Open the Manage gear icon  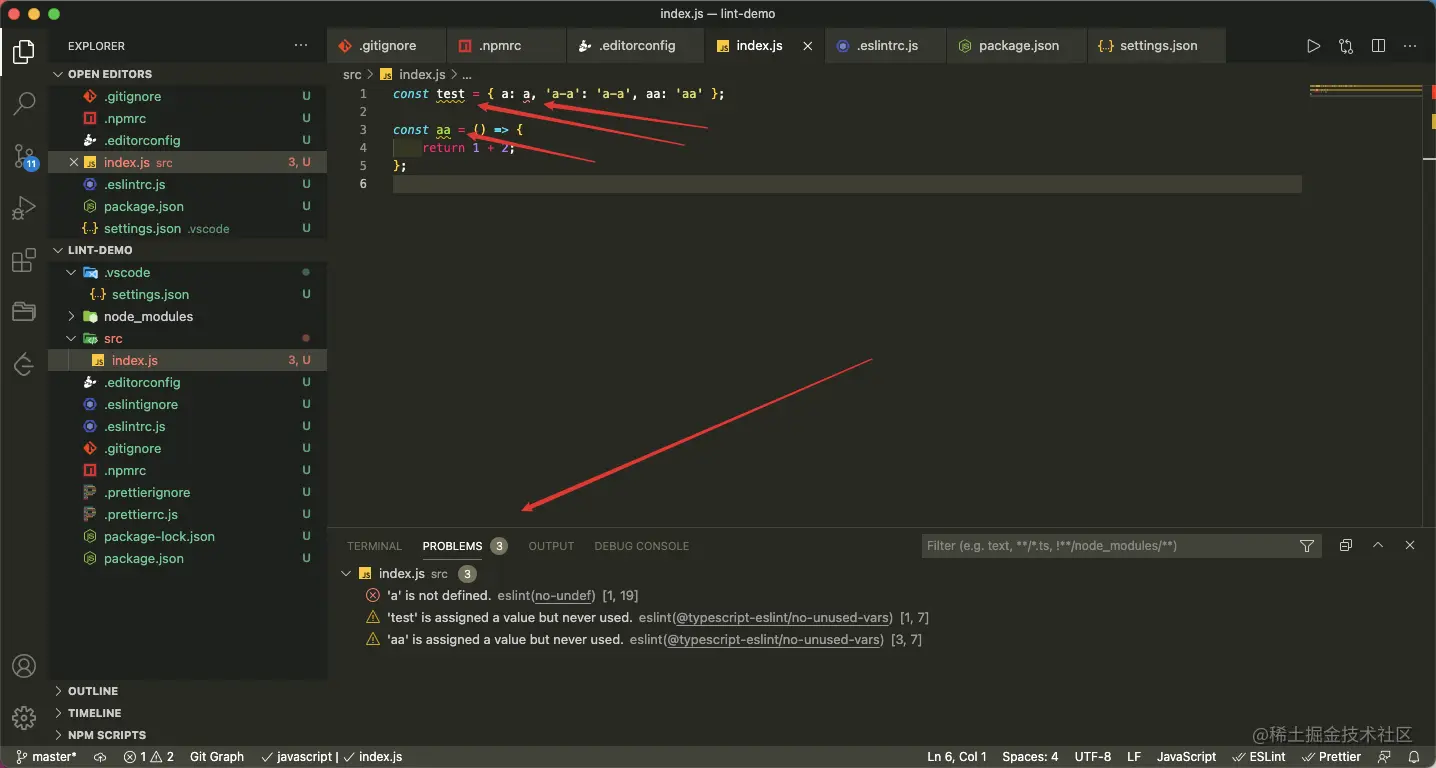tap(24, 717)
